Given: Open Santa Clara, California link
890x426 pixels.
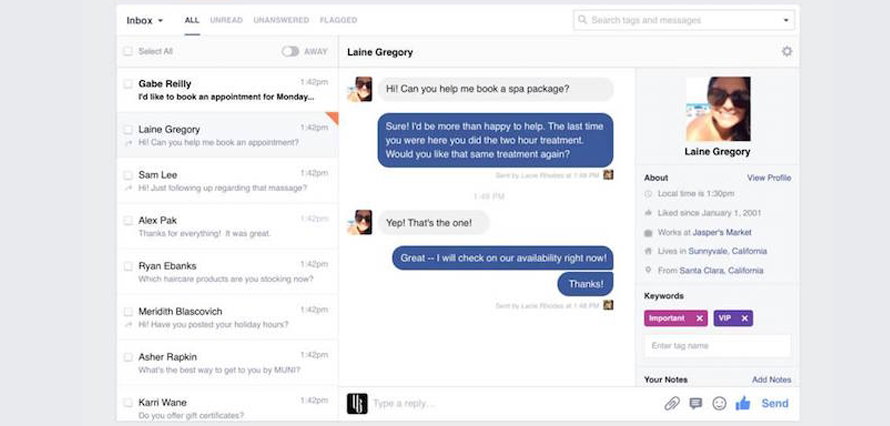Looking at the screenshot, I should (721, 271).
